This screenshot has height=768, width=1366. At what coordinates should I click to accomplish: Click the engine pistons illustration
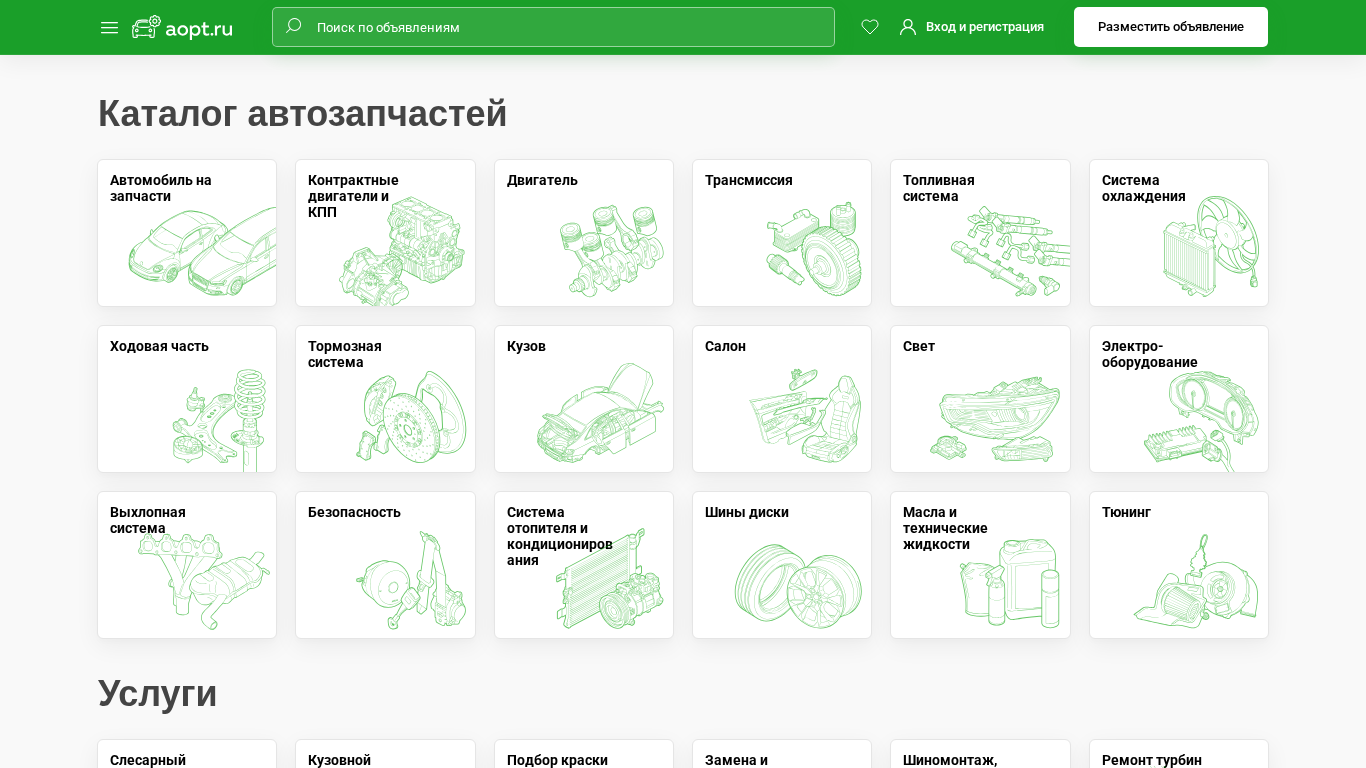[x=611, y=250]
